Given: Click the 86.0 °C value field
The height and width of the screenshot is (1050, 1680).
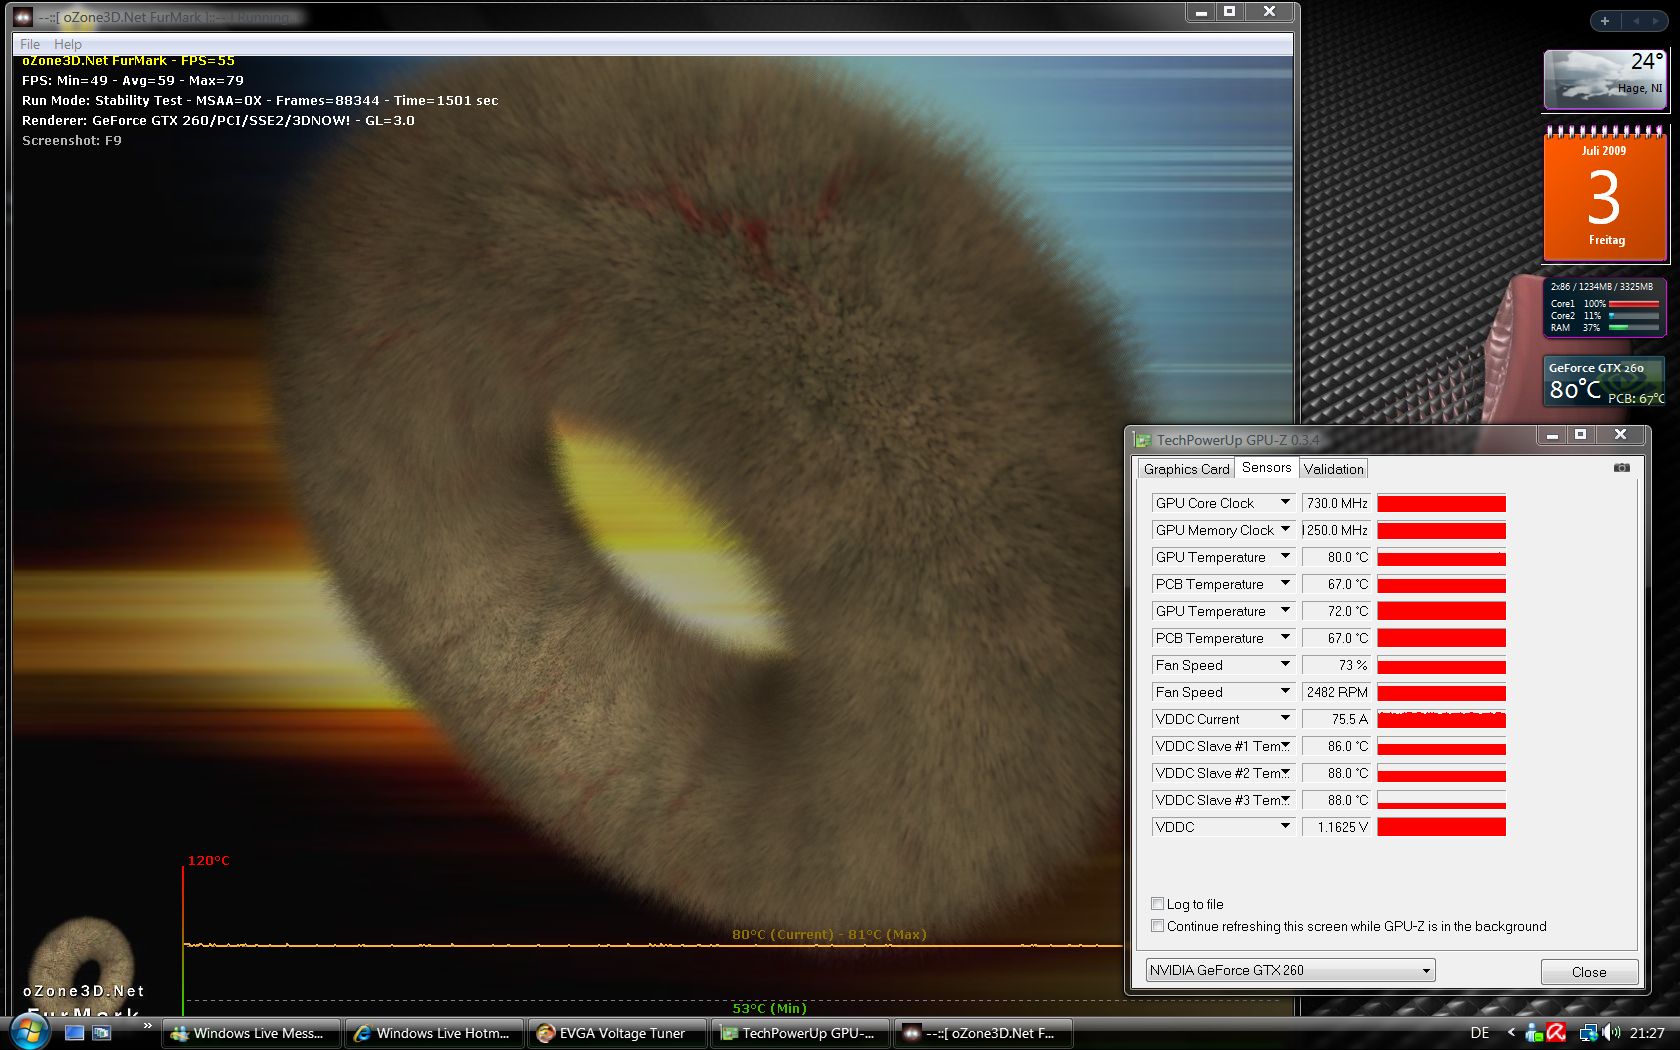Looking at the screenshot, I should [1336, 746].
